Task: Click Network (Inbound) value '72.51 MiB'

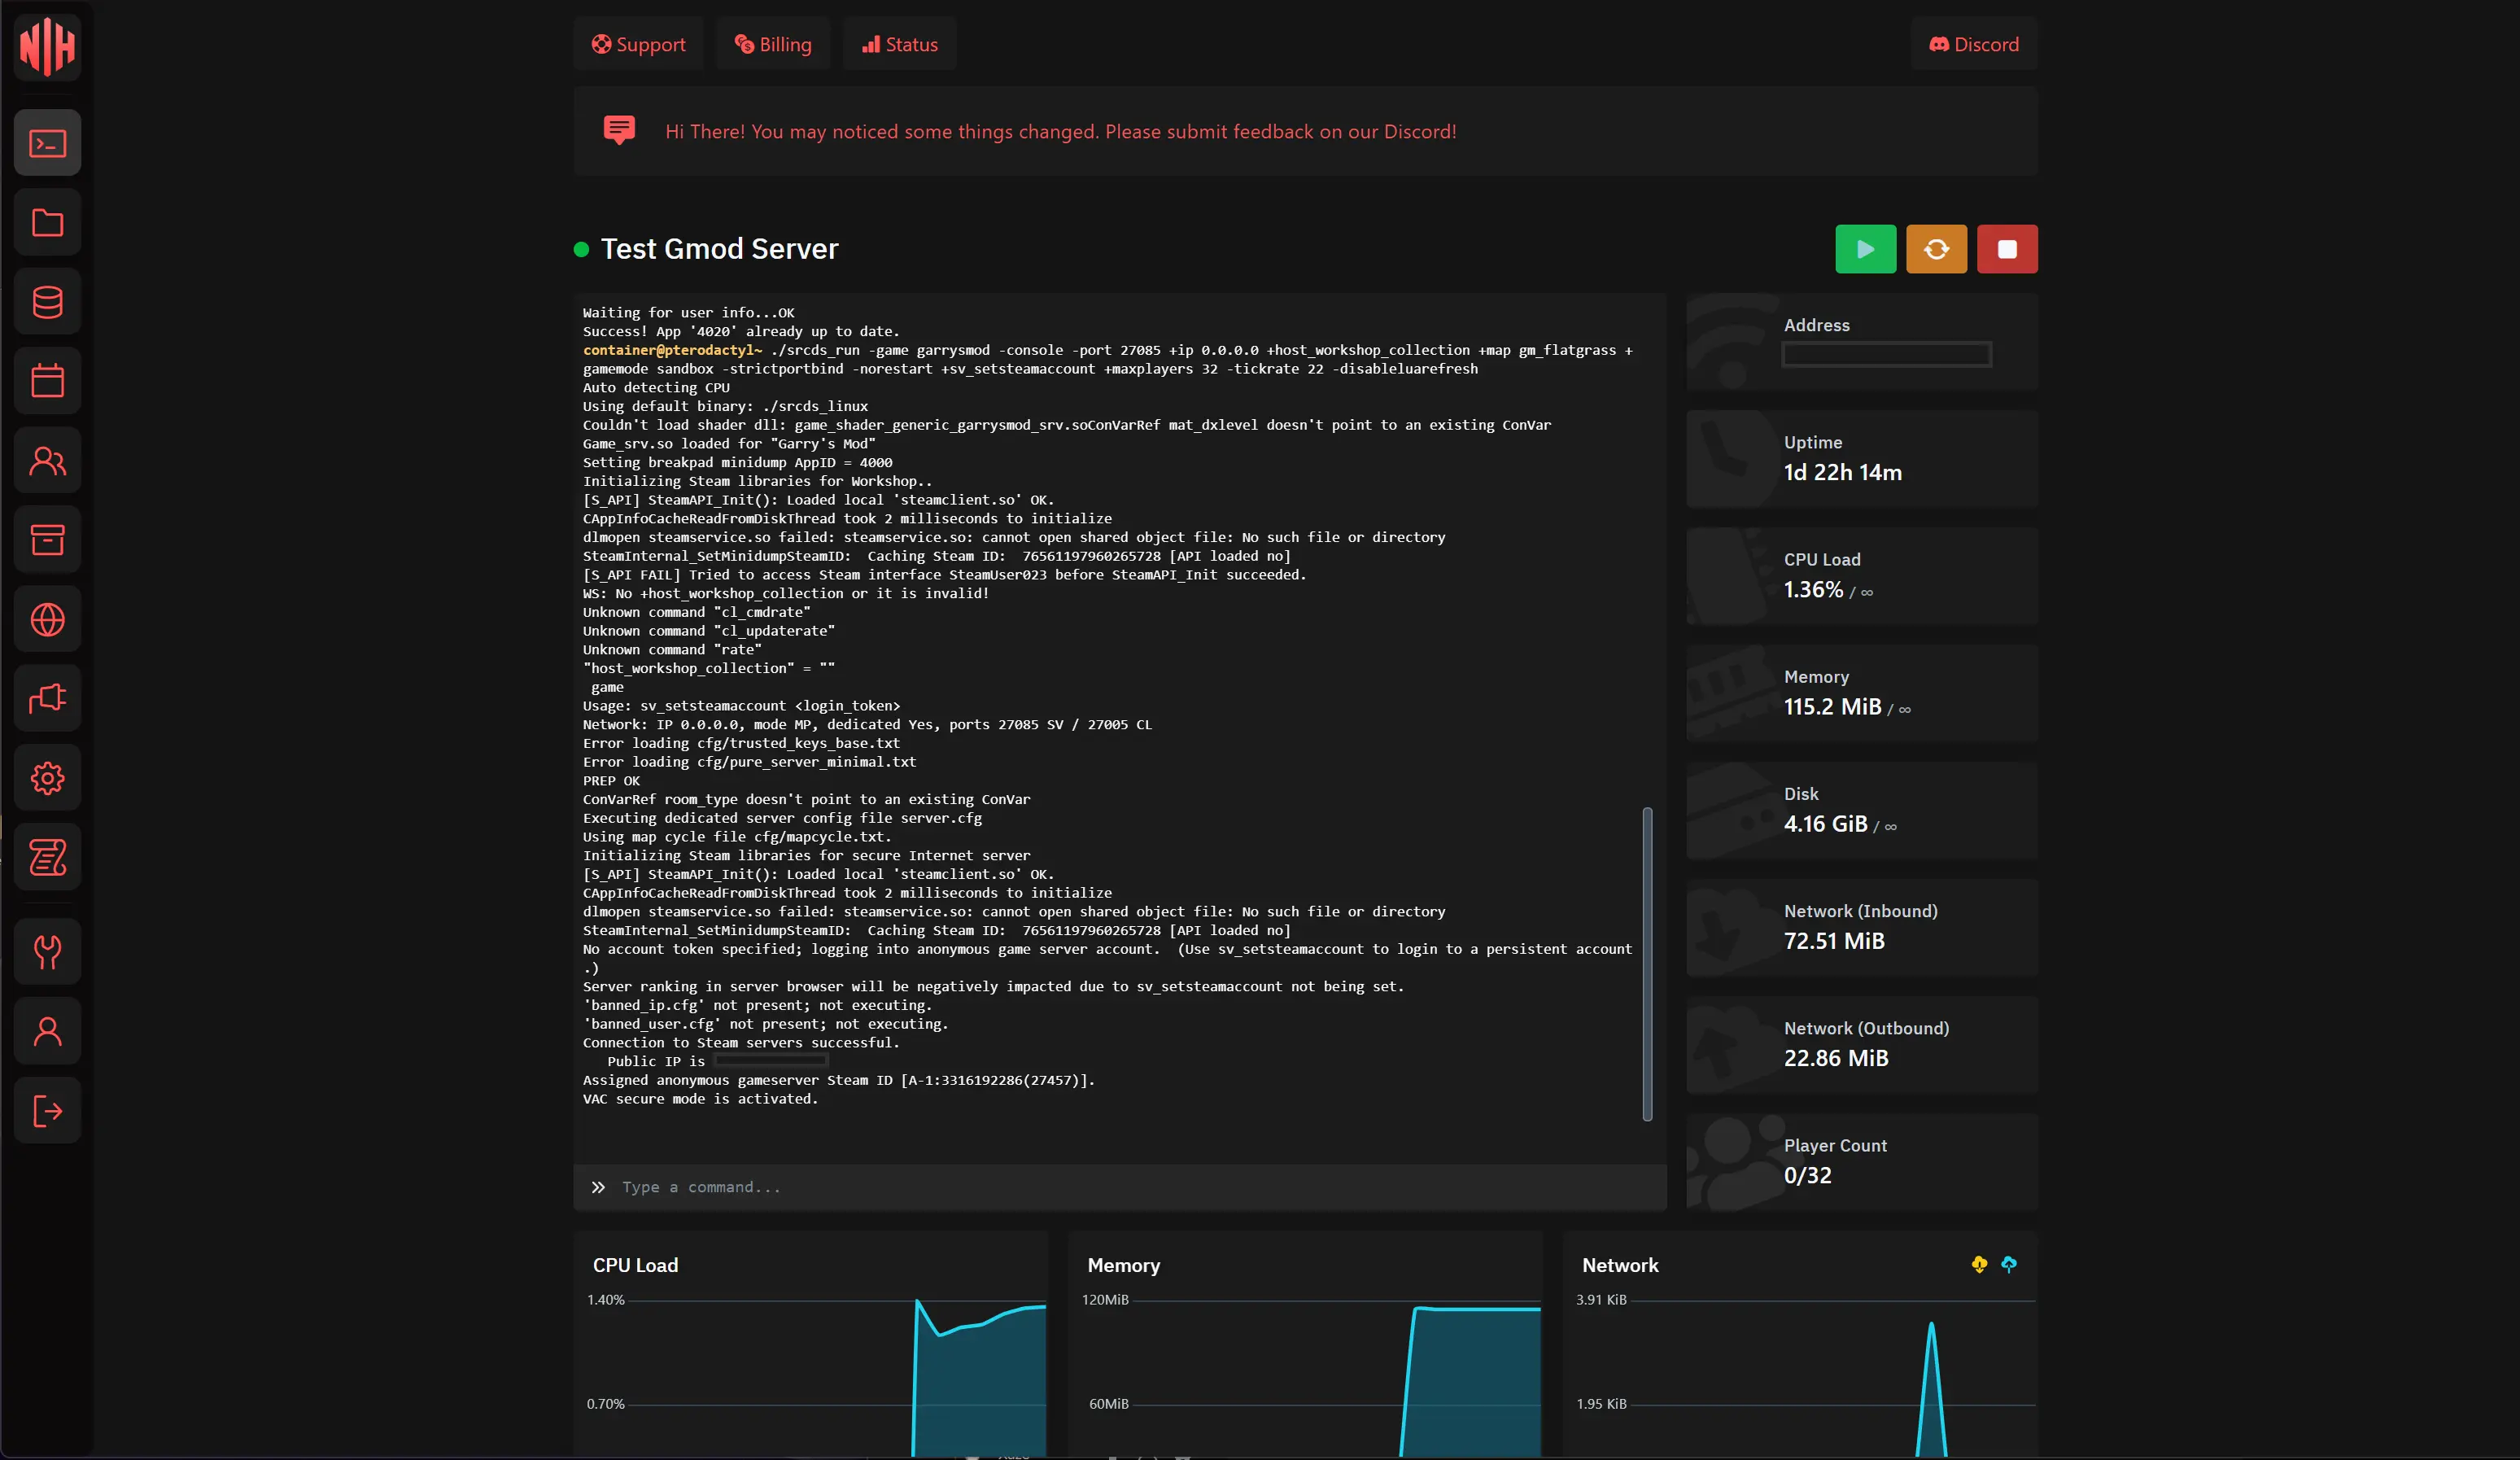Action: [1834, 941]
